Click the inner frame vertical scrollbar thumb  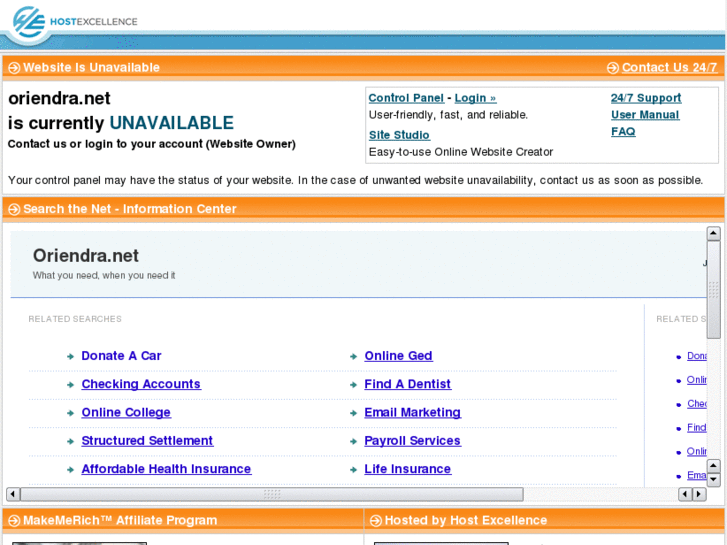[713, 290]
